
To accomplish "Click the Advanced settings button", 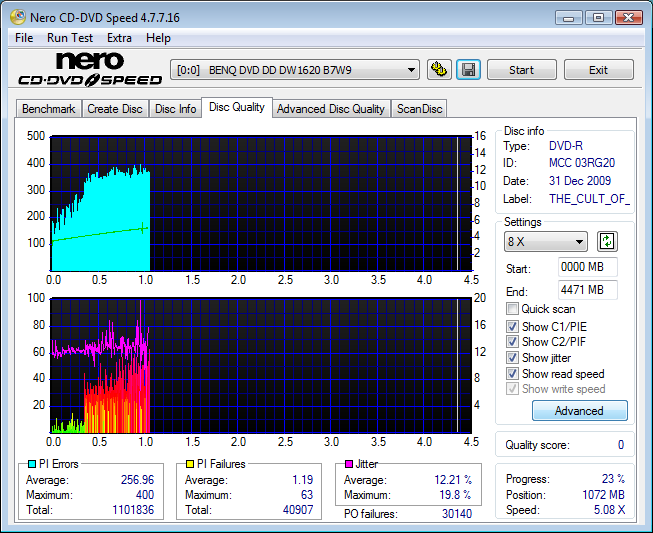I will point(579,411).
